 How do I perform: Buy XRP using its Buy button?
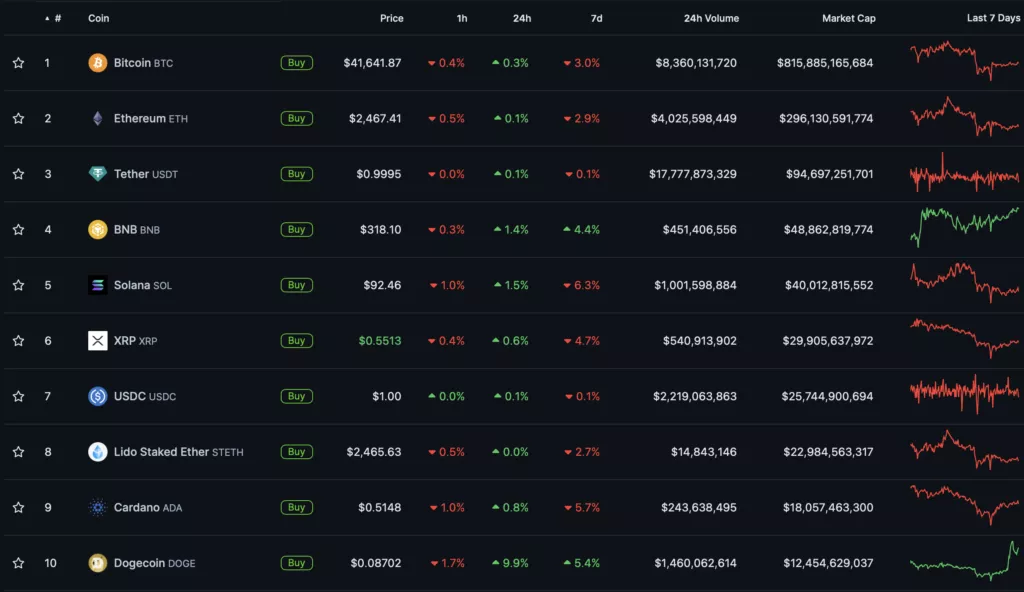296,340
